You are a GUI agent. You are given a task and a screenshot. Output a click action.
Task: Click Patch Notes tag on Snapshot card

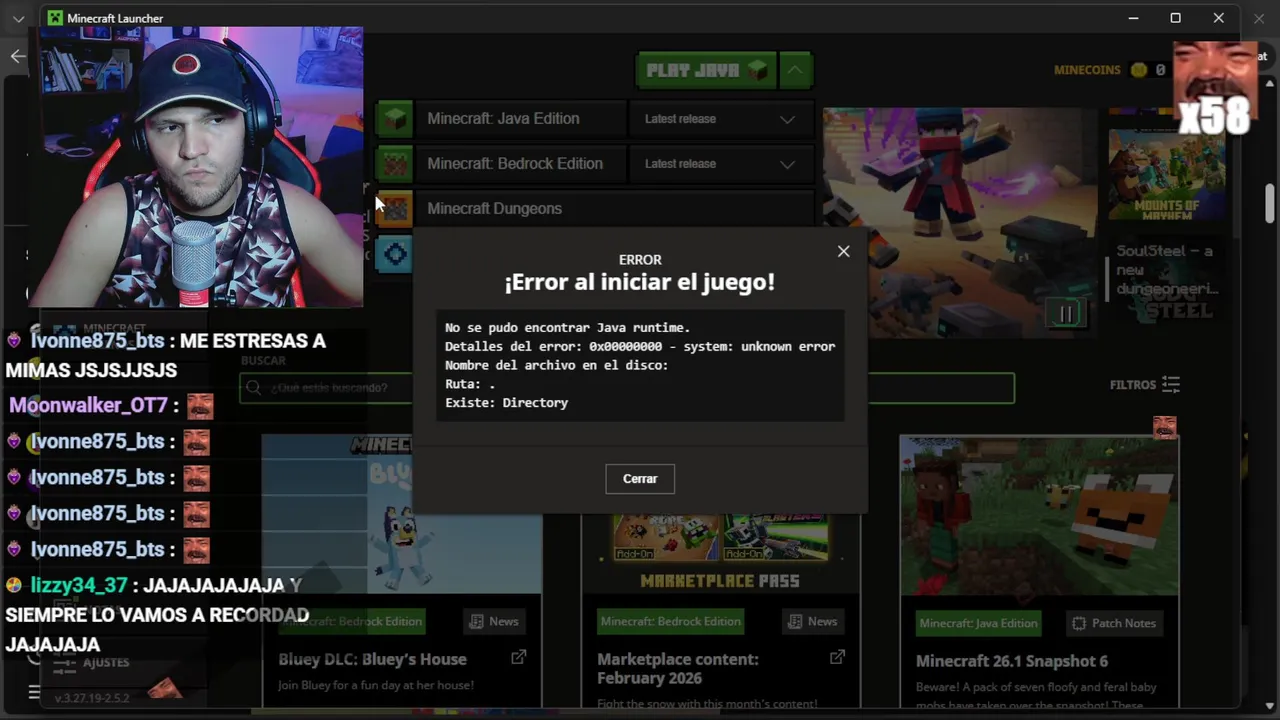(1113, 623)
